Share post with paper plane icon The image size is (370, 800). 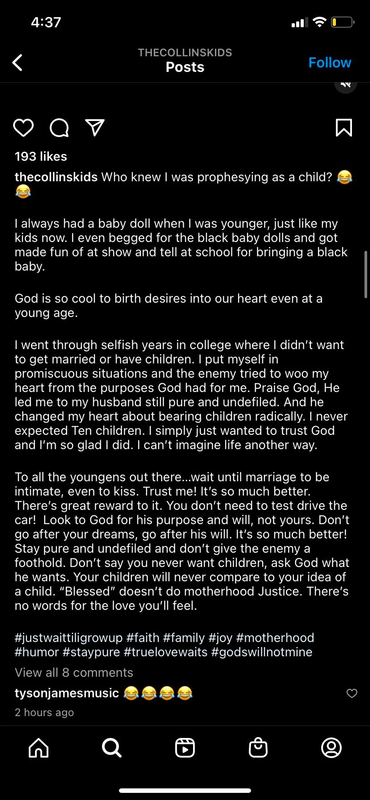tap(94, 127)
